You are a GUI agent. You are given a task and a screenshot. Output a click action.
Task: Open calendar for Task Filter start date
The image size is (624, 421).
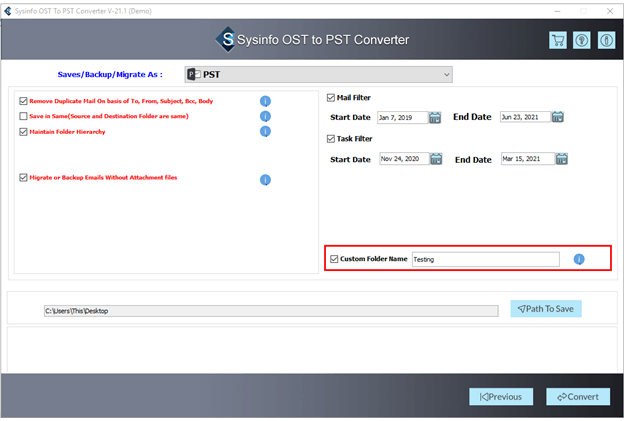(x=436, y=159)
